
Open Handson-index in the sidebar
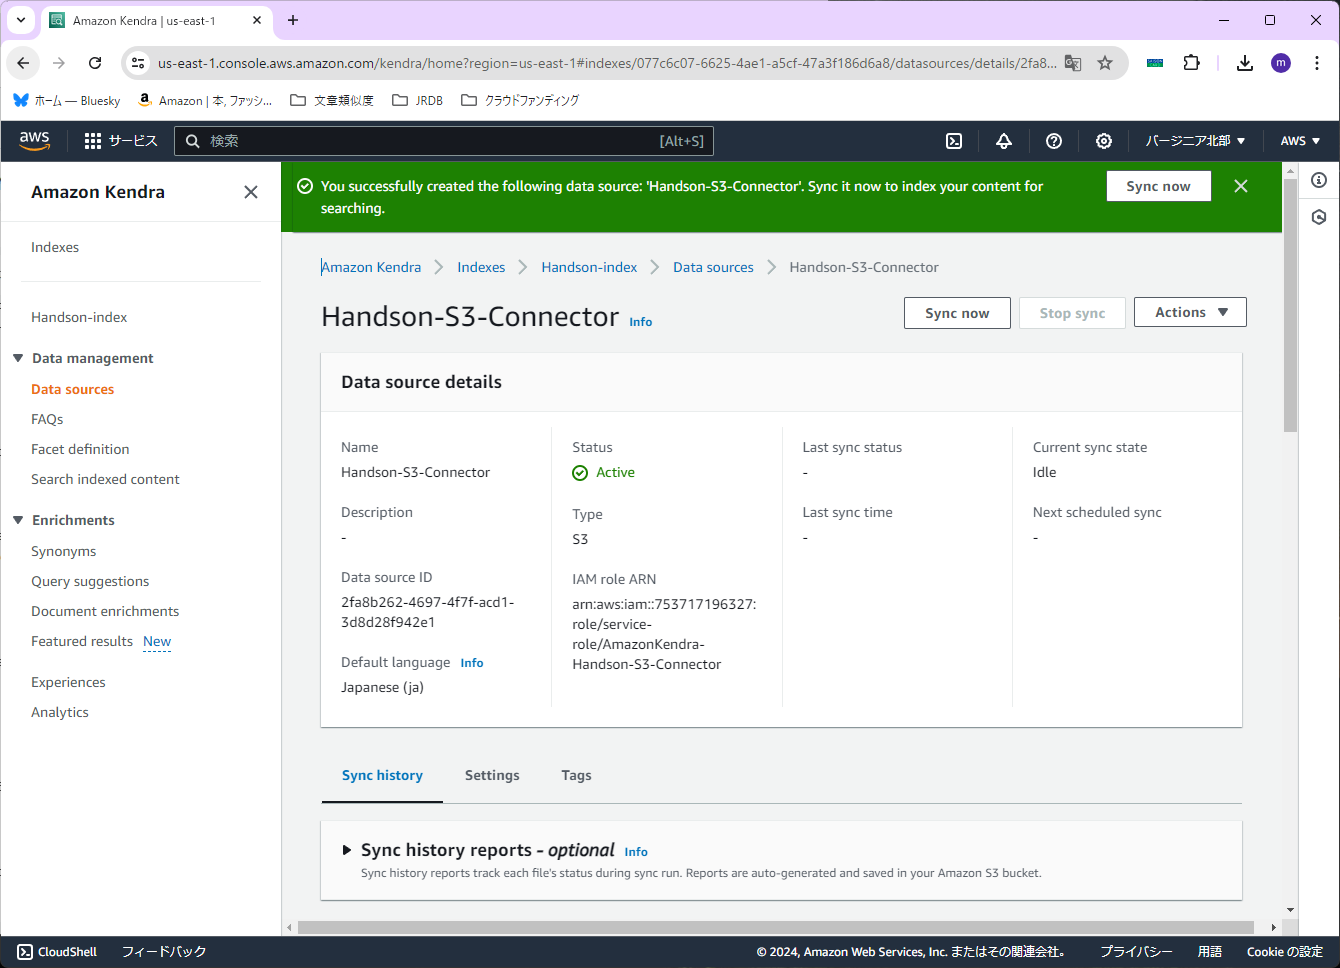[79, 317]
